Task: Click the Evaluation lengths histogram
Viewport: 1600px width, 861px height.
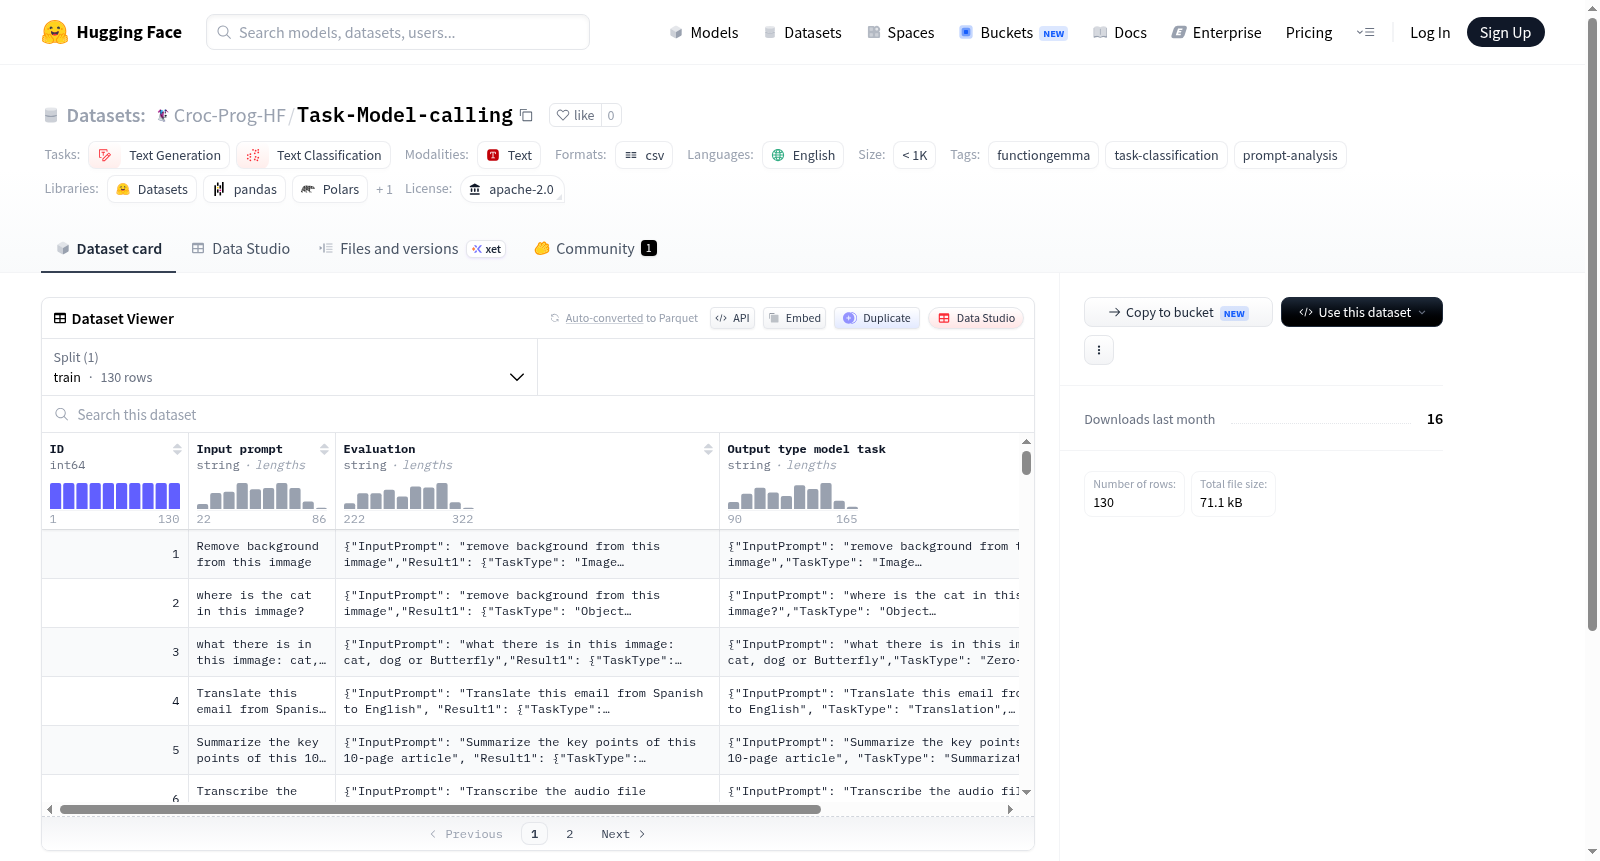Action: (x=409, y=496)
